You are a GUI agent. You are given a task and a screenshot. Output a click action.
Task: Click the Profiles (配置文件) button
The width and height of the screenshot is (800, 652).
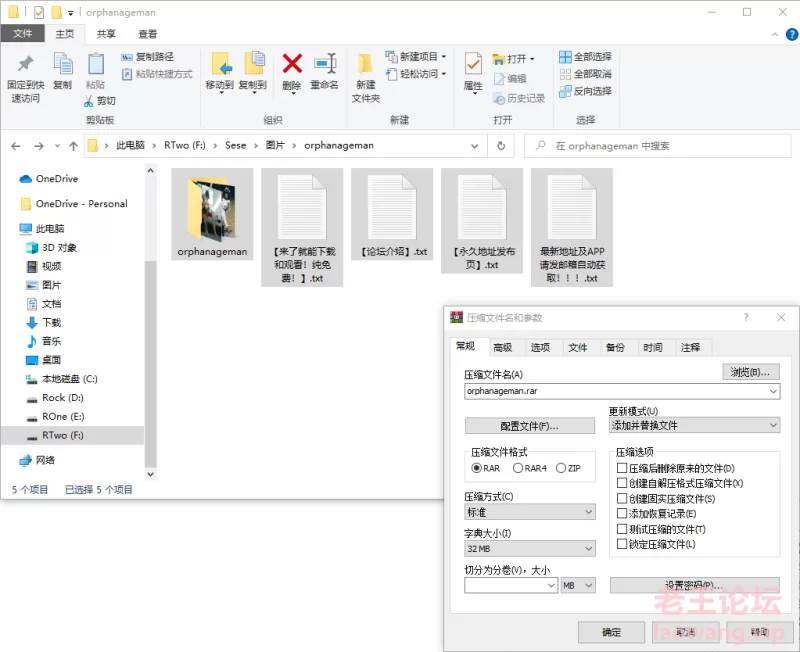click(x=530, y=426)
